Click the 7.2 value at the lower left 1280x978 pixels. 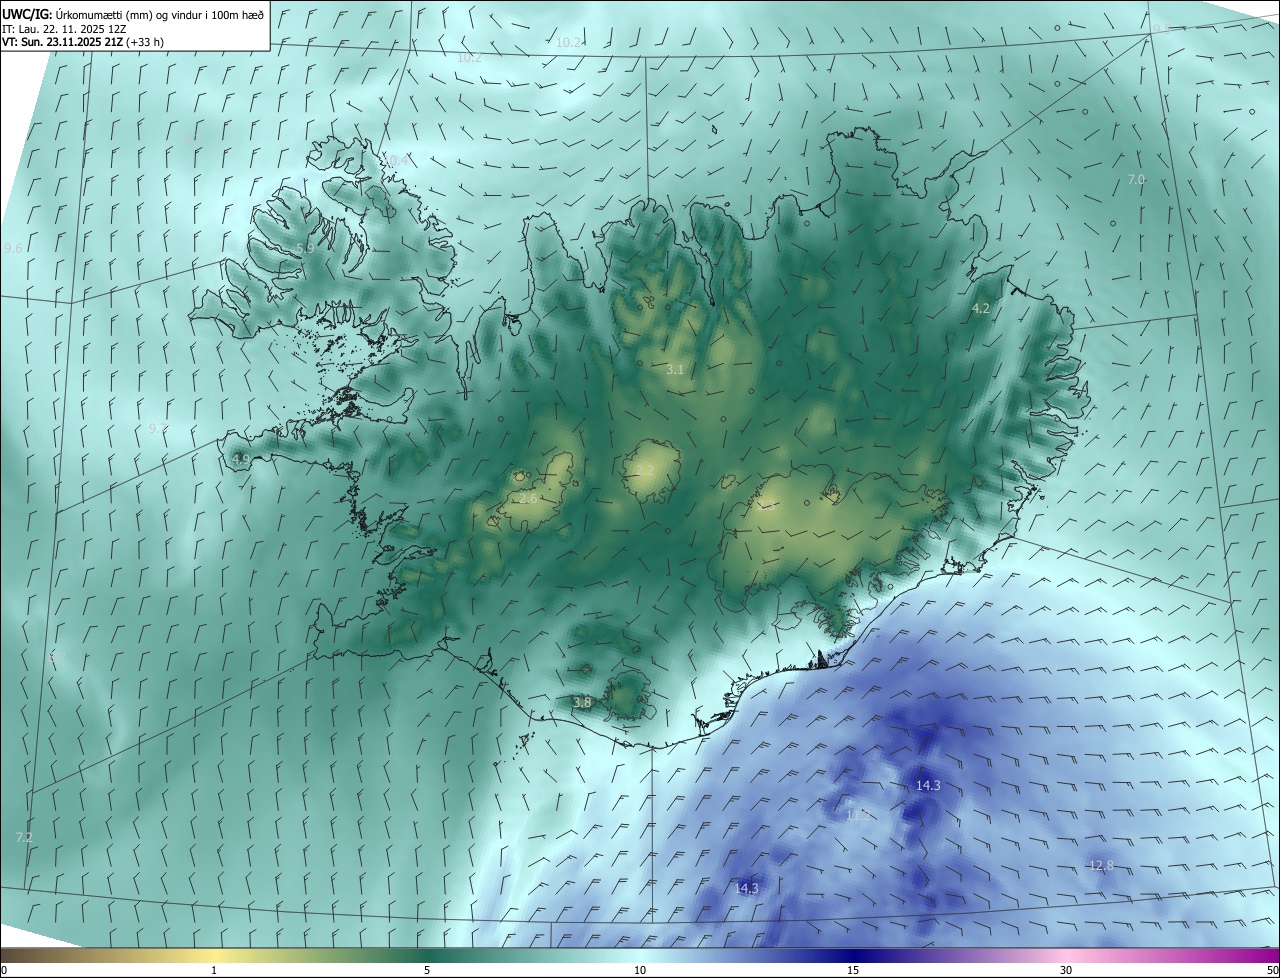pyautogui.click(x=25, y=837)
